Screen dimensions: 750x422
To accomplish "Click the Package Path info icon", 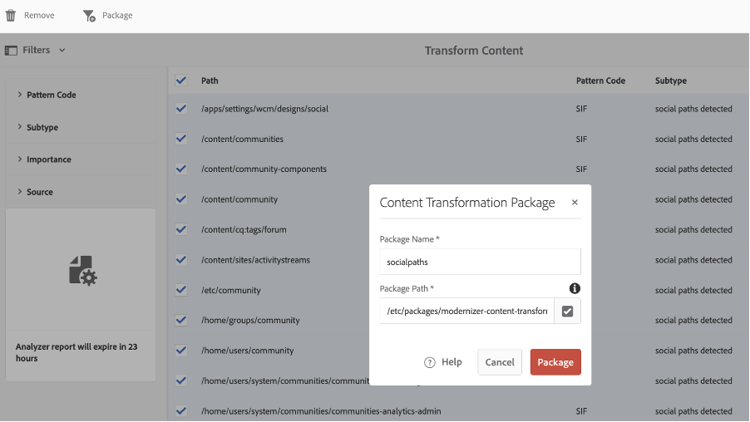I will (x=574, y=288).
